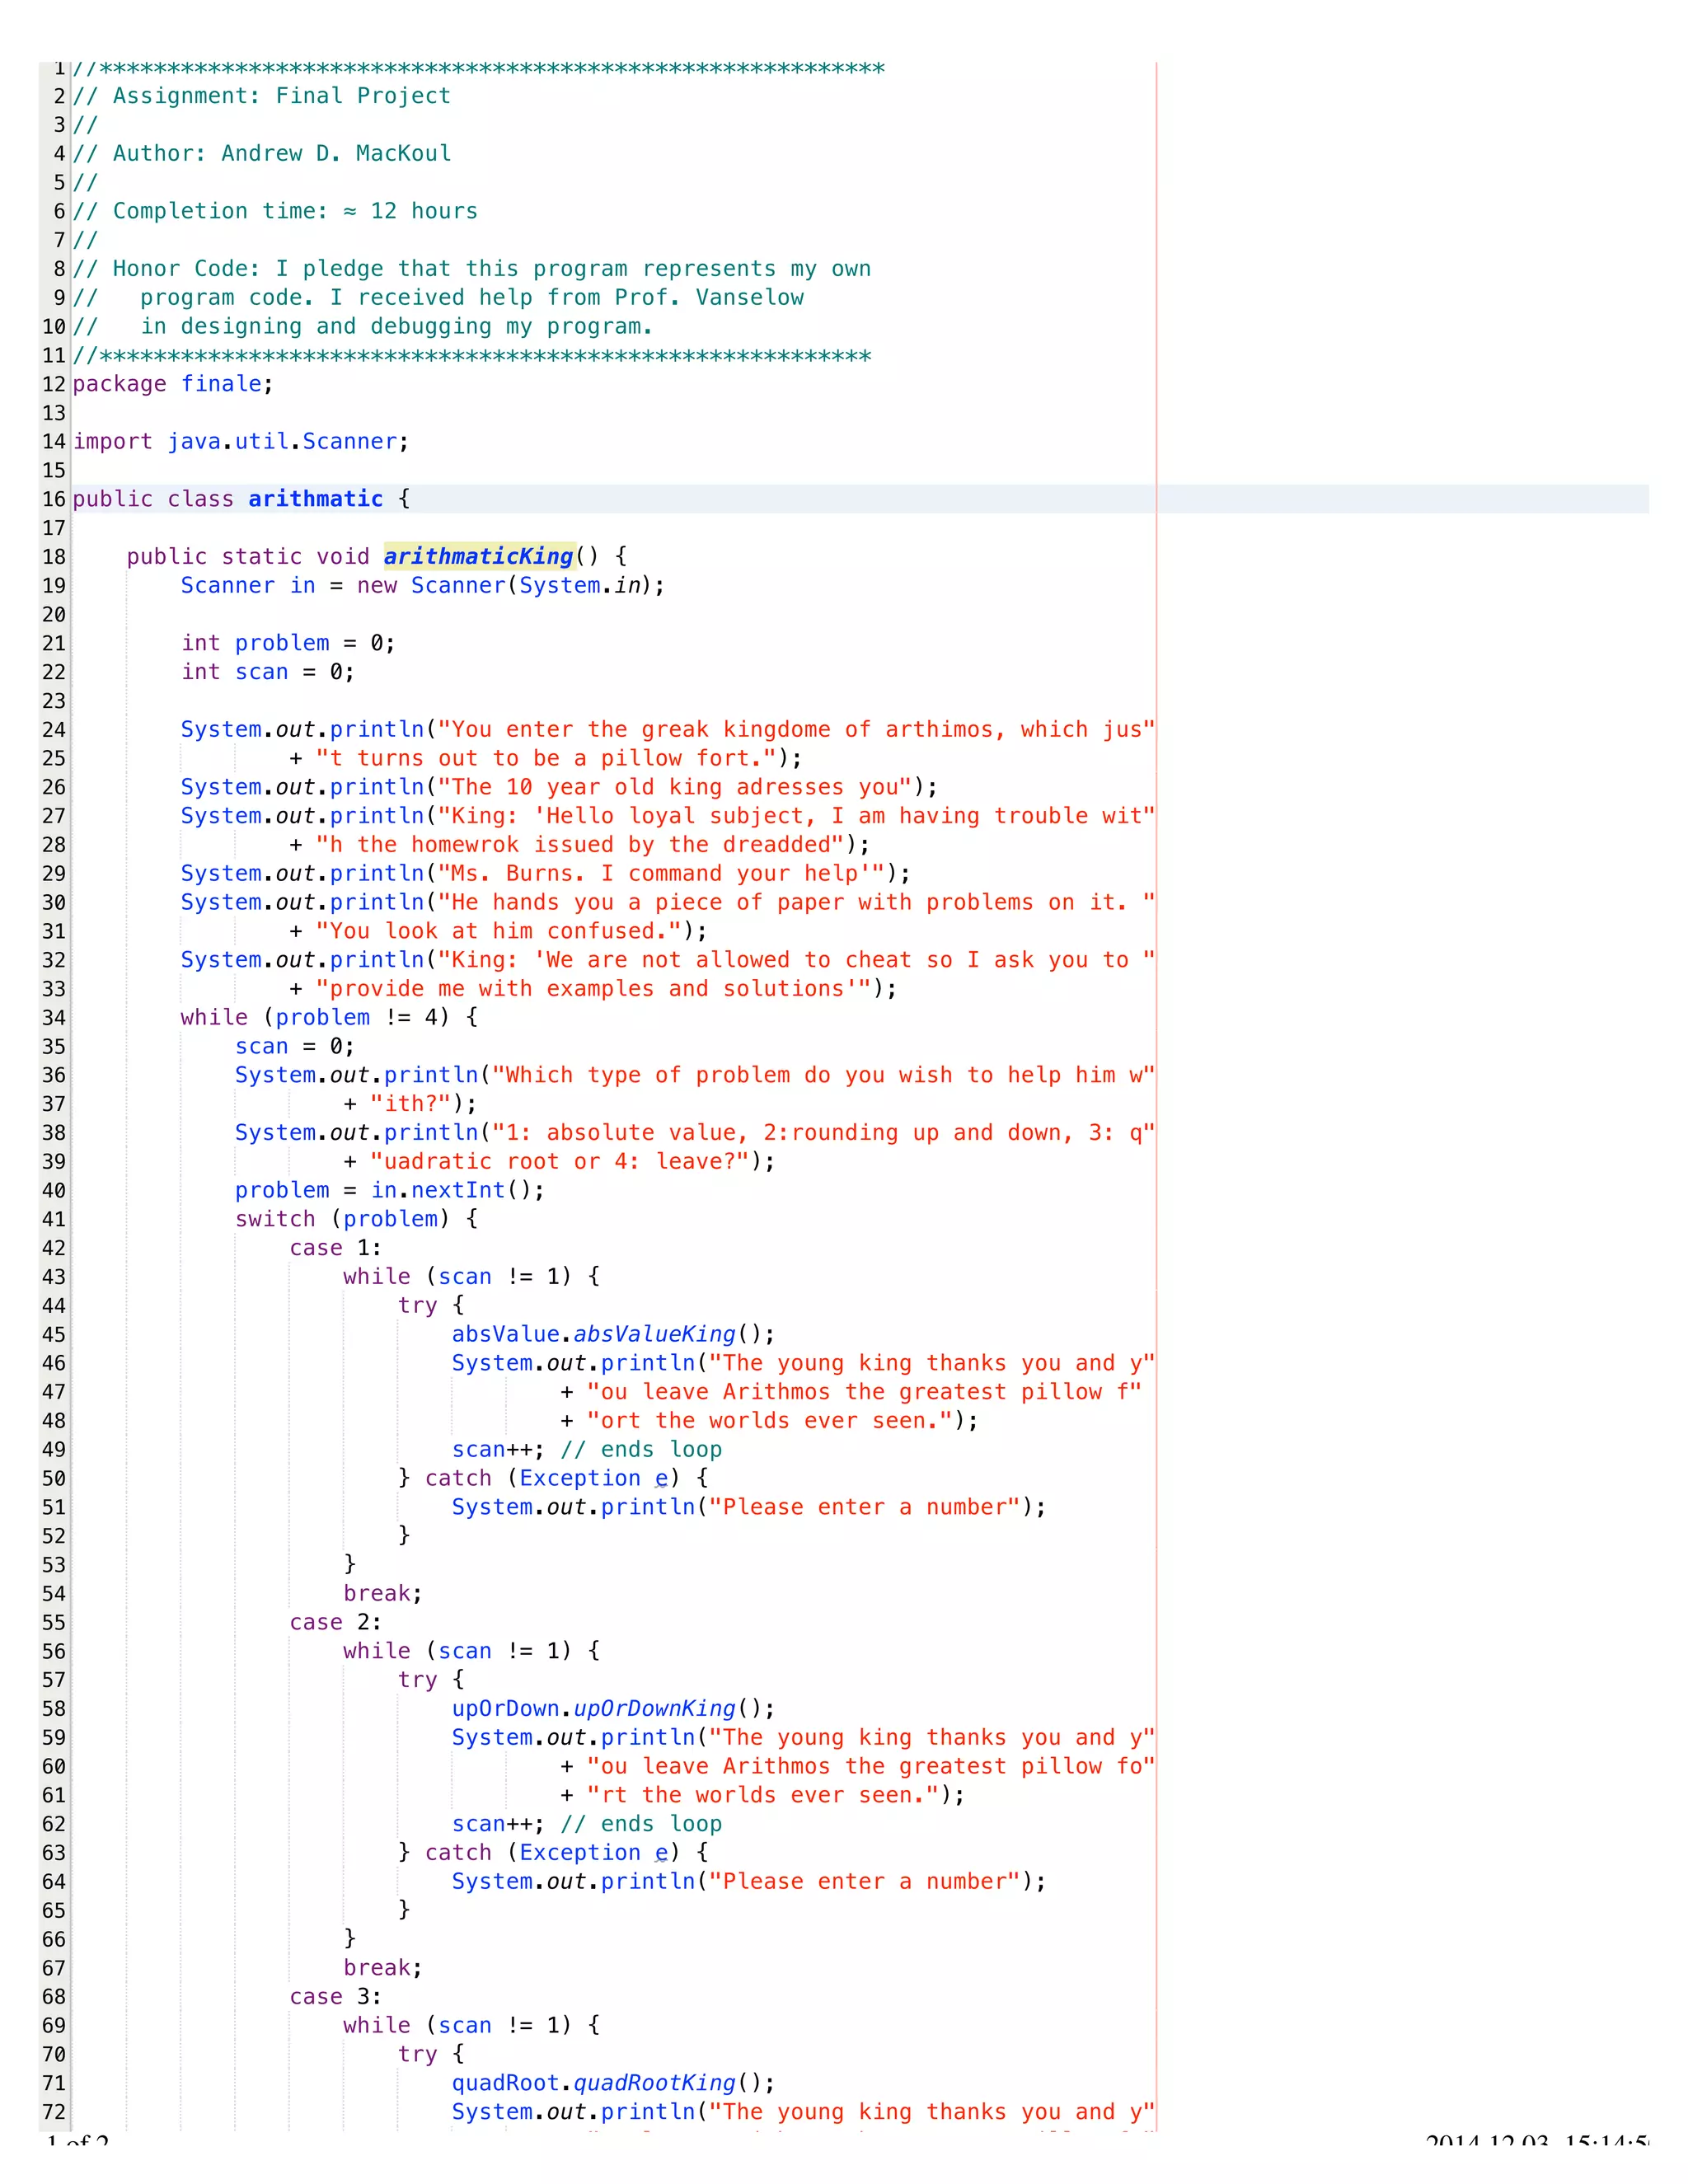Viewport: 1688px width, 2184px height.
Task: Click 'break;' on line 54
Action: point(383,1594)
